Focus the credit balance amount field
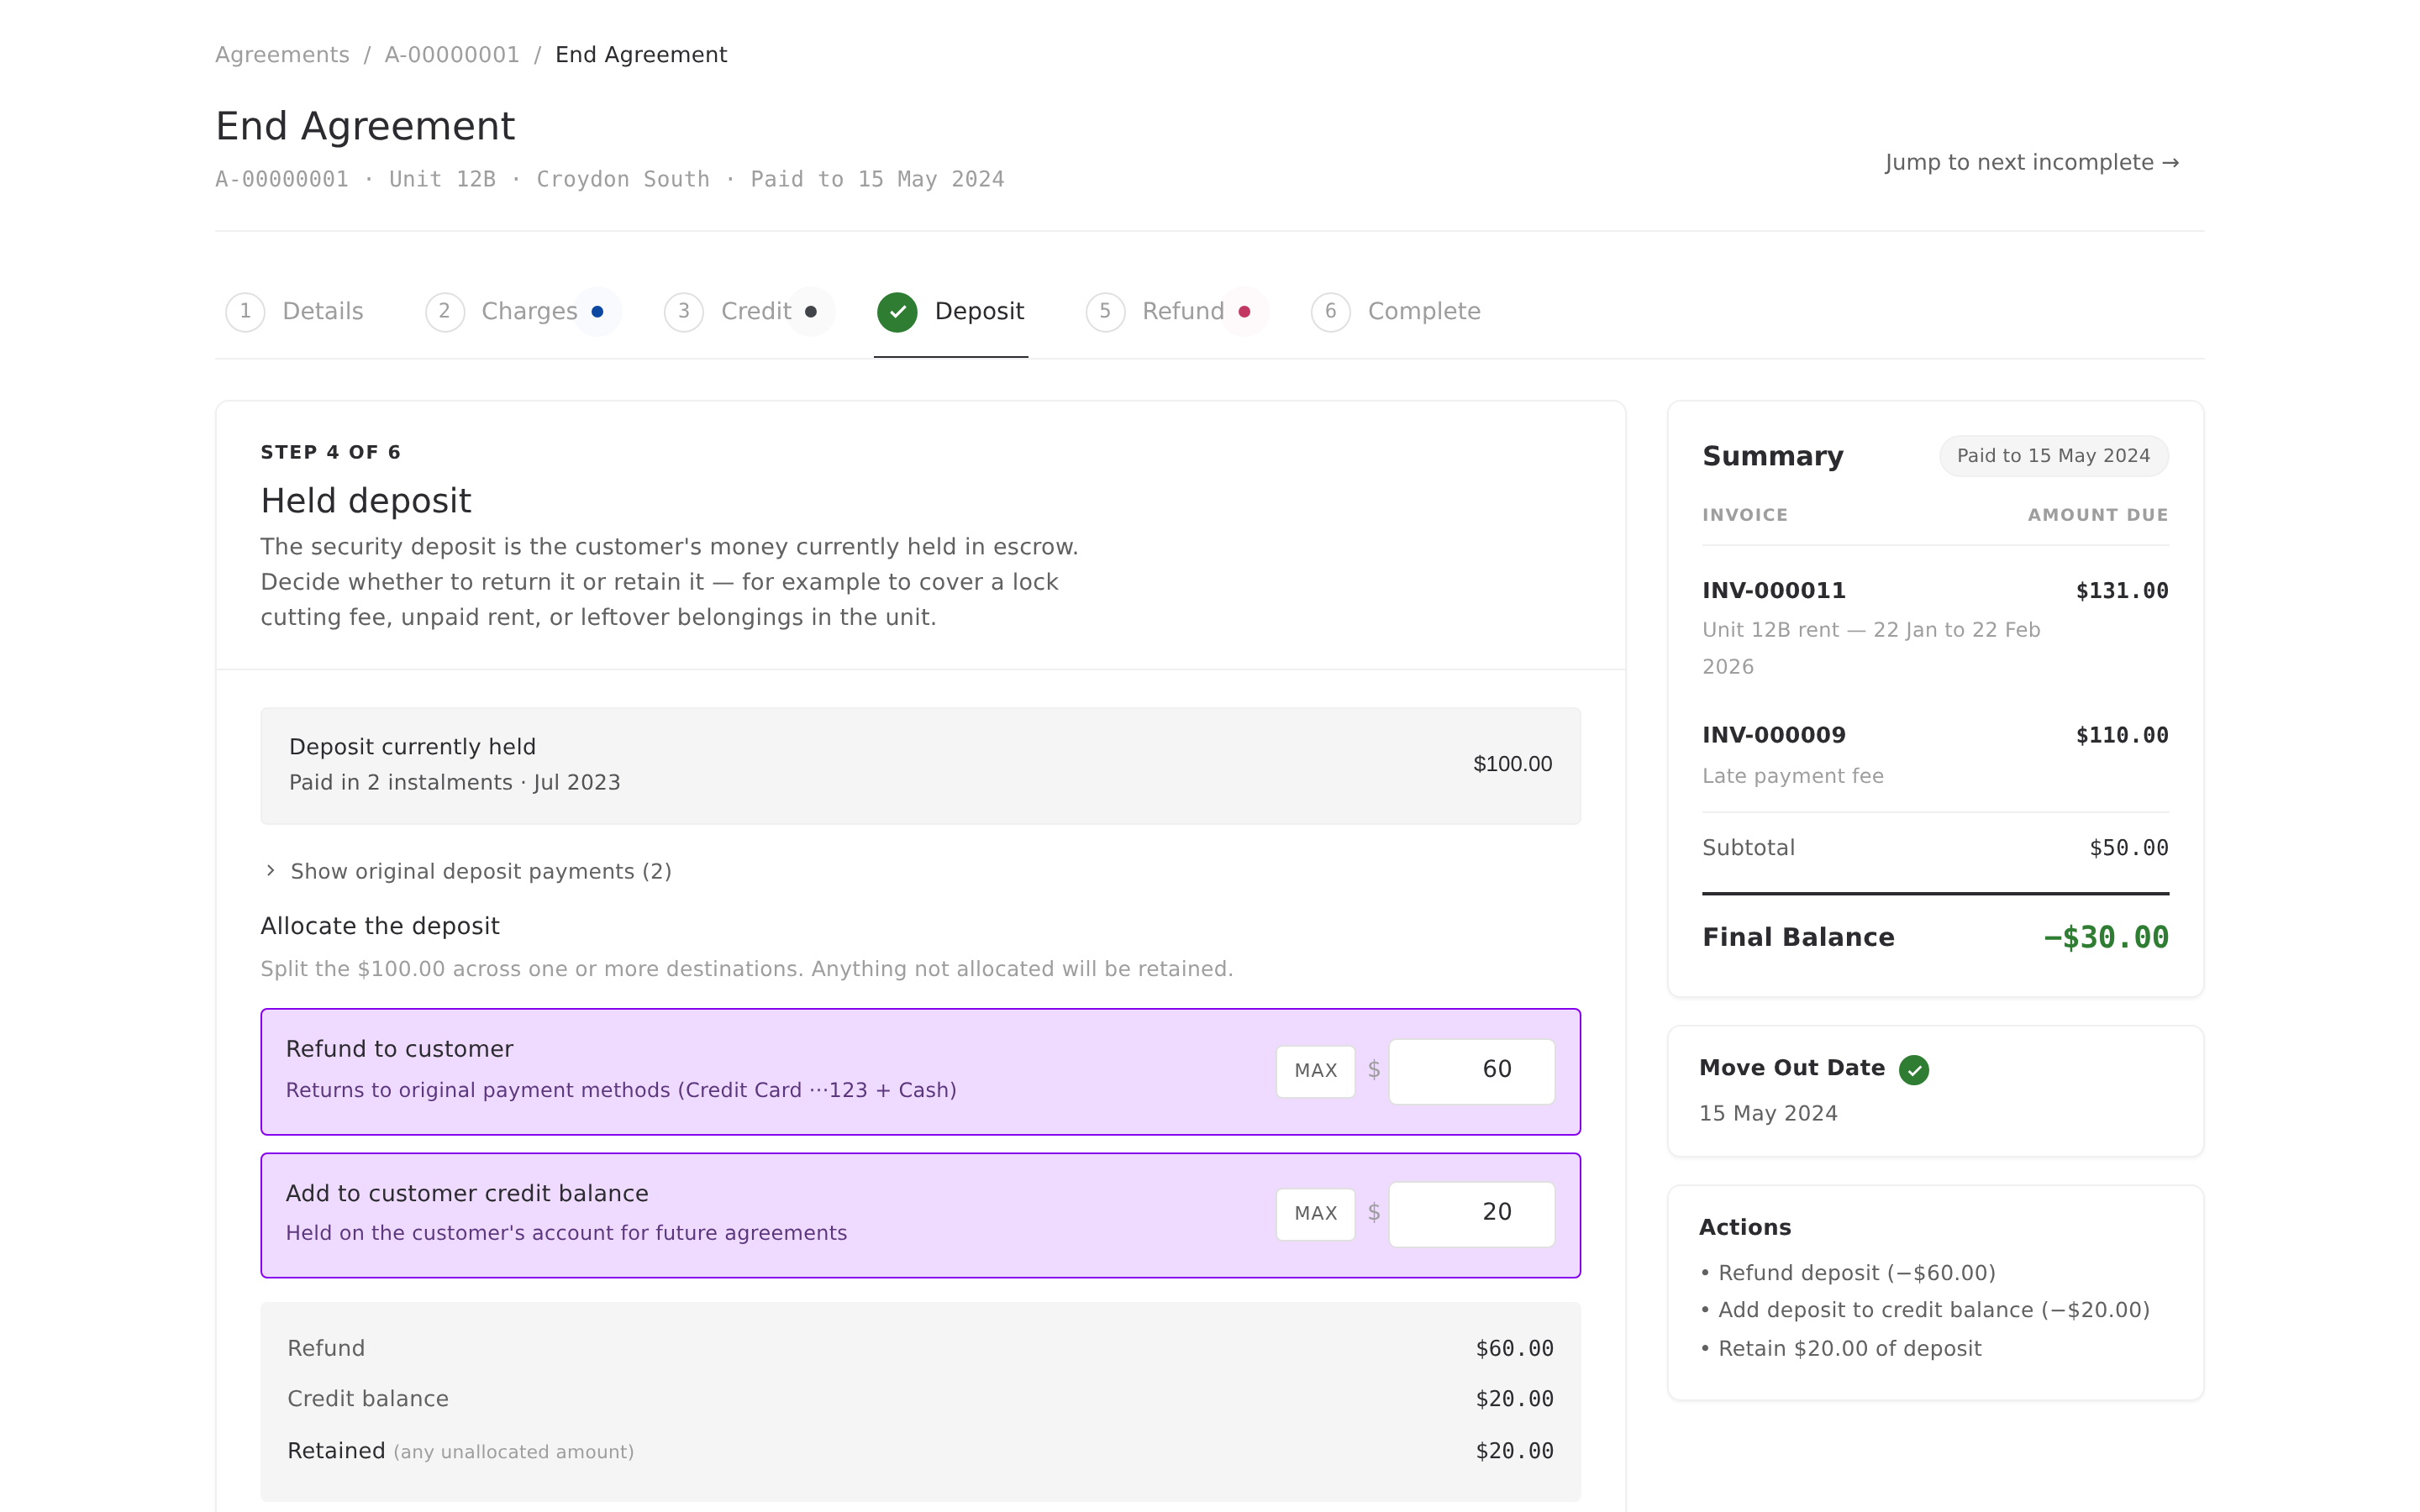Image resolution: width=2420 pixels, height=1512 pixels. pyautogui.click(x=1471, y=1214)
